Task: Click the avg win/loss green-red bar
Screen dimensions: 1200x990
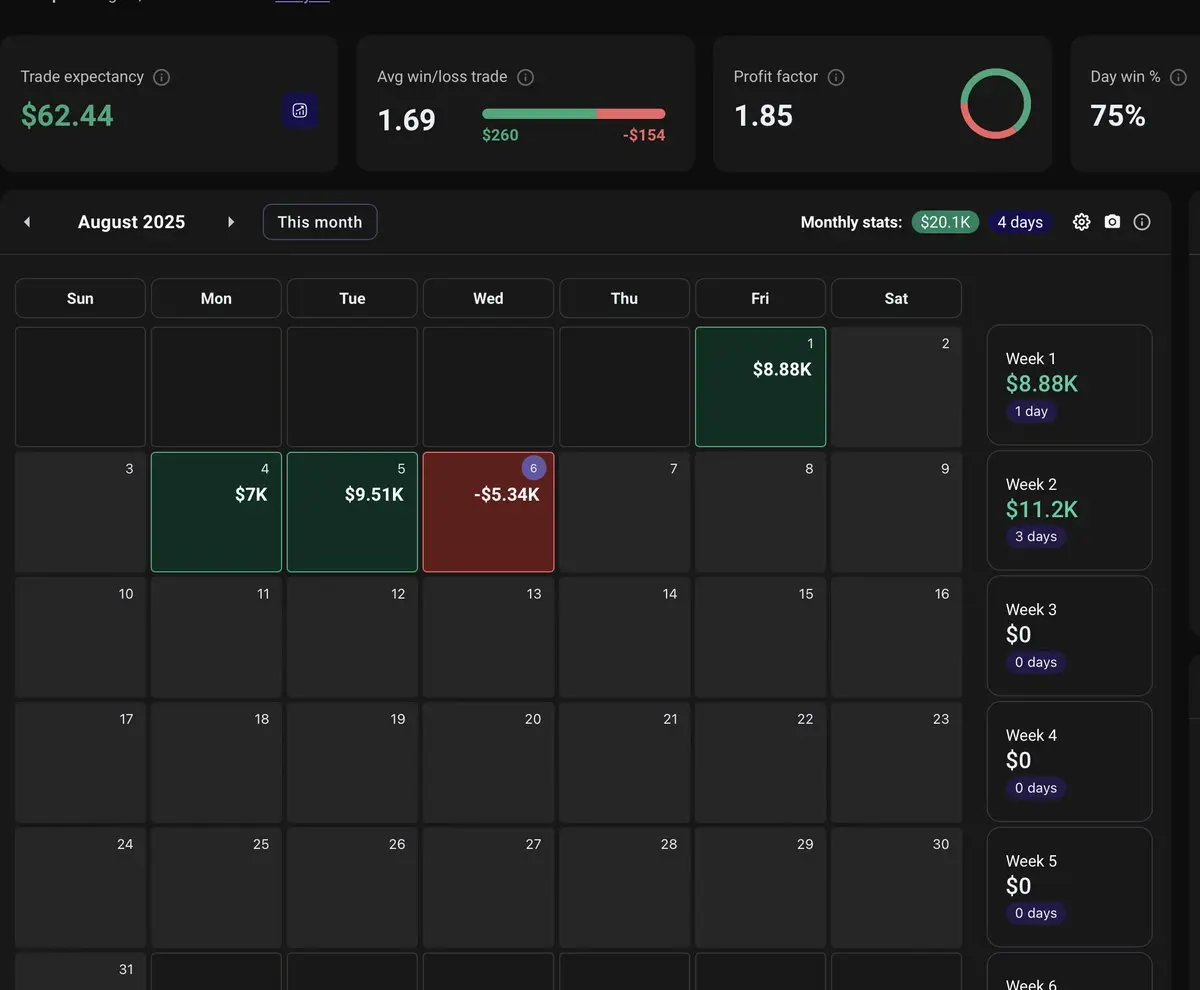Action: (573, 114)
